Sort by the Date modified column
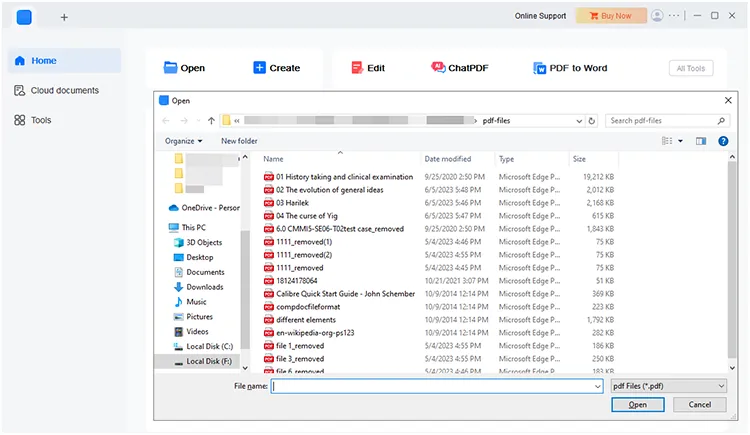750x435 pixels. [x=448, y=159]
